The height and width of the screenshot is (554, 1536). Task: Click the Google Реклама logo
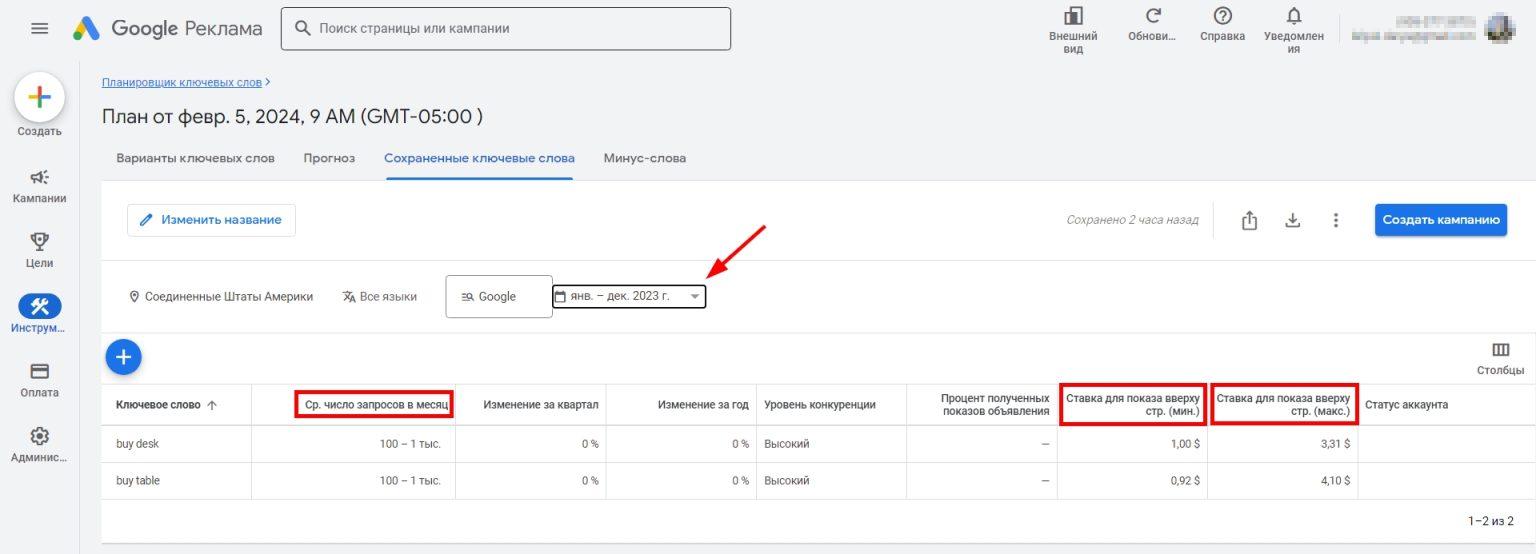tap(167, 29)
